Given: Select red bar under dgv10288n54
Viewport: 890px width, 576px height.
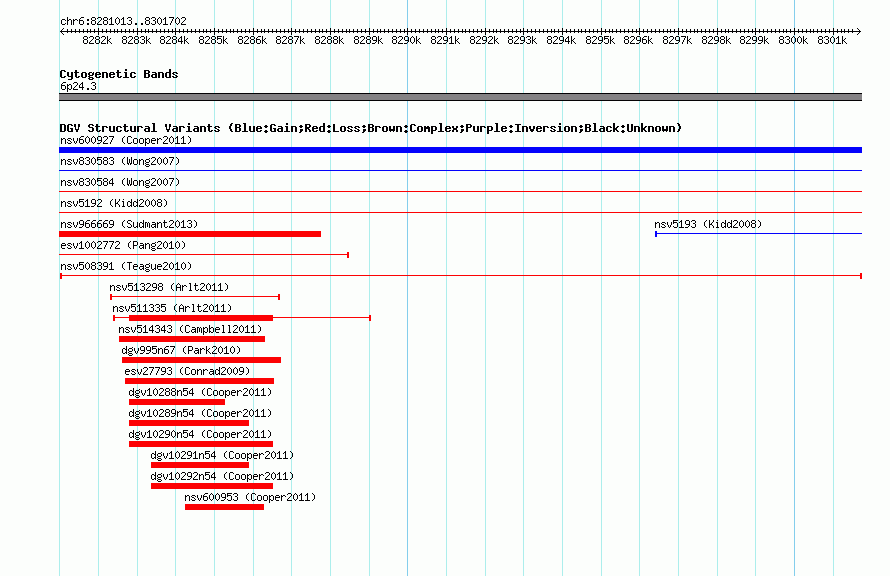Looking at the screenshot, I should tap(177, 402).
